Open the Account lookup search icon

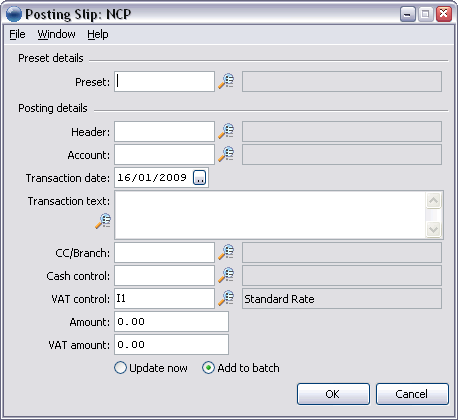pos(226,154)
